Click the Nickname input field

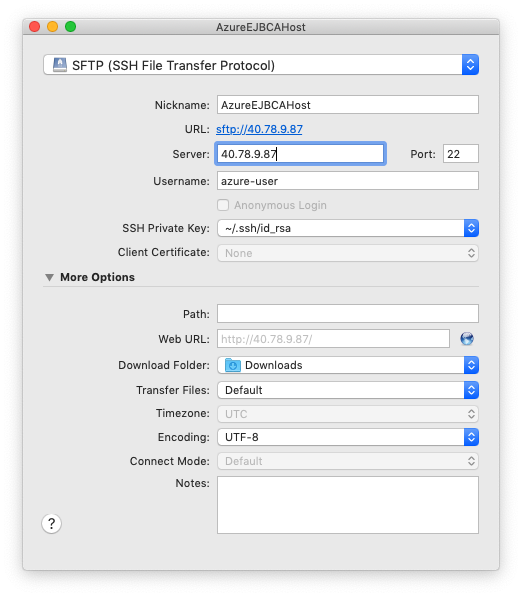348,105
